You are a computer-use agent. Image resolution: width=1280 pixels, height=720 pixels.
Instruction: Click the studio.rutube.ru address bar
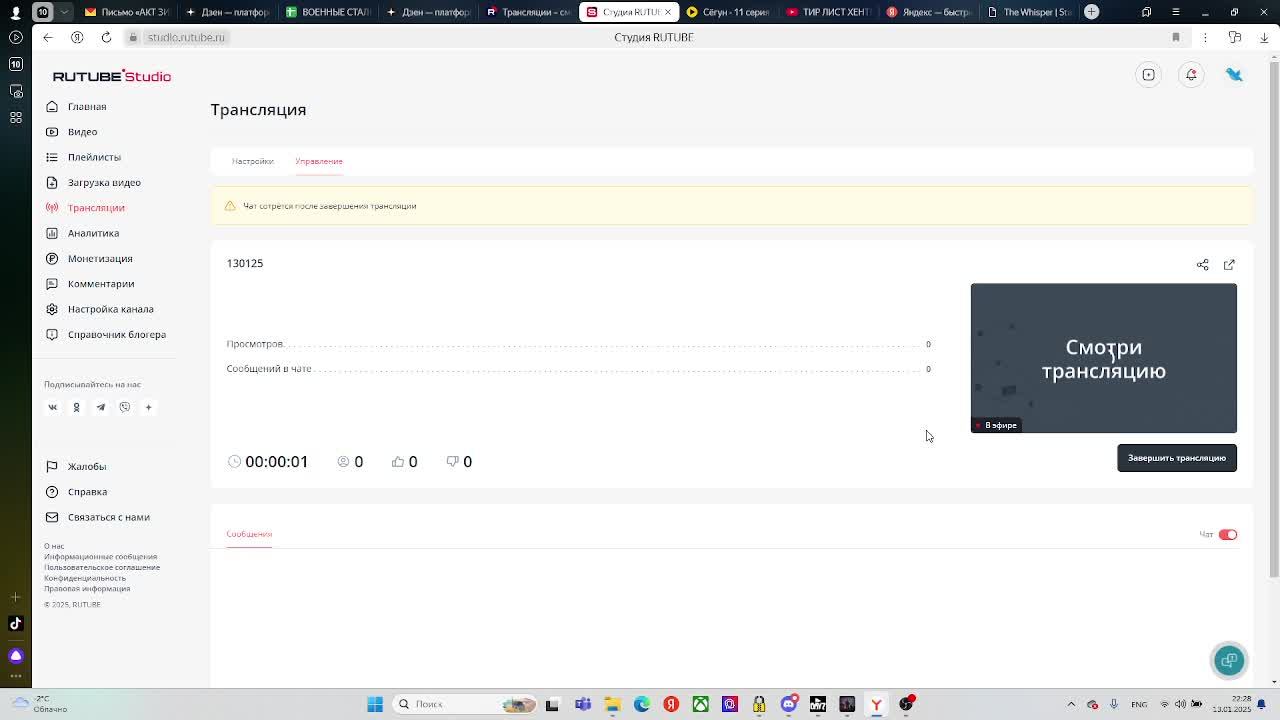tap(186, 37)
